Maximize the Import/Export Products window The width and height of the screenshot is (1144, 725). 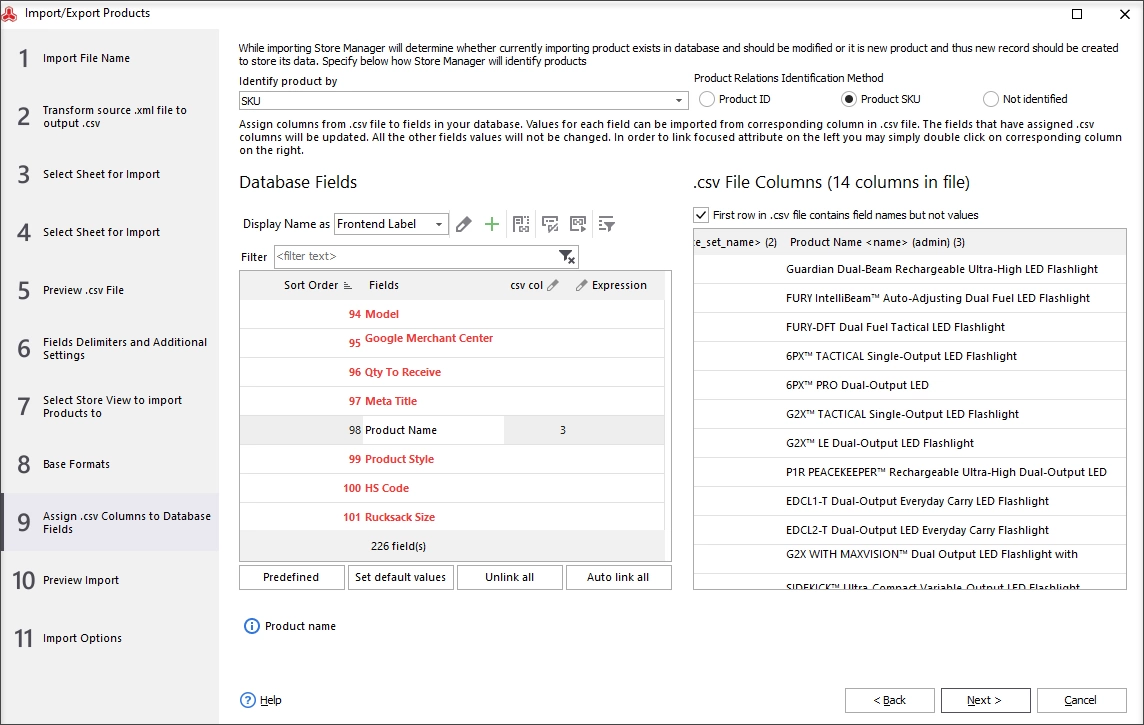point(1077,14)
